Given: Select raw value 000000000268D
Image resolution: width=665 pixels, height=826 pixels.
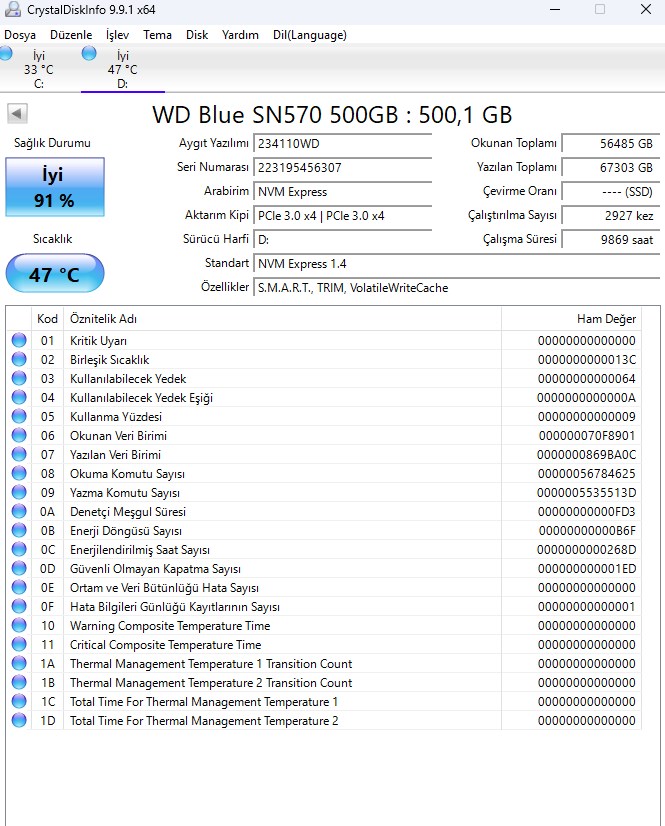Looking at the screenshot, I should 586,549.
